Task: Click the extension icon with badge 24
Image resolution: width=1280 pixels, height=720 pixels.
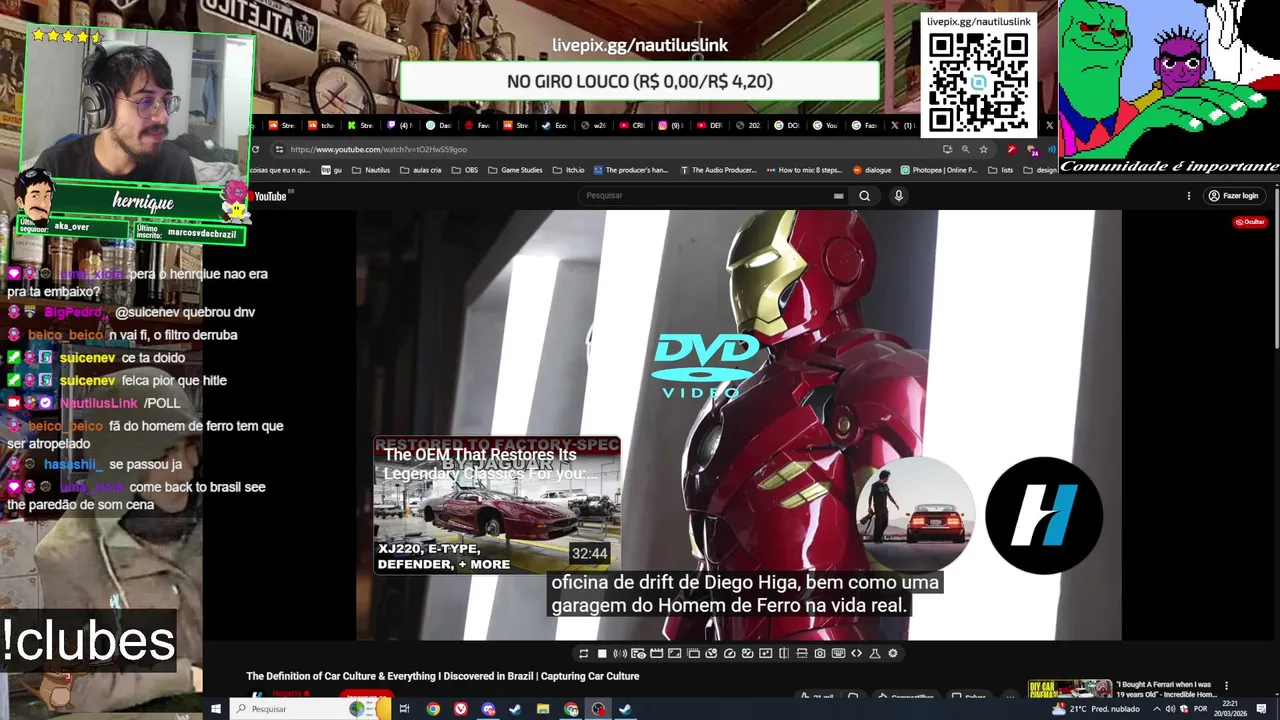Action: [x=1032, y=150]
